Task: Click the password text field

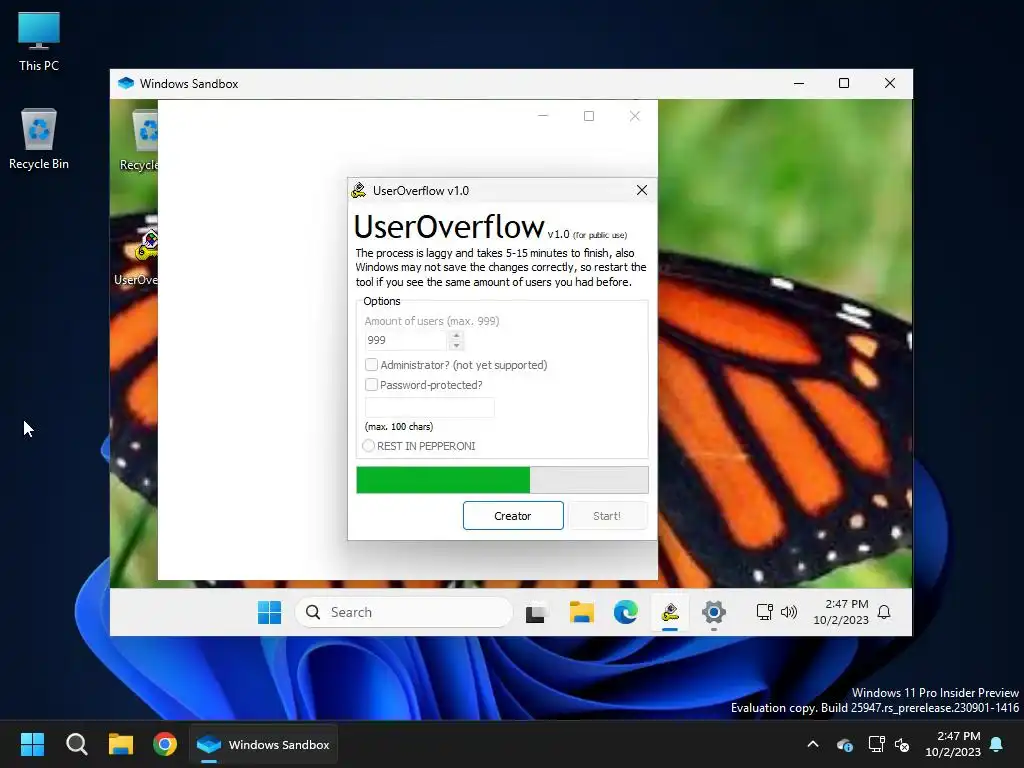Action: click(x=429, y=408)
